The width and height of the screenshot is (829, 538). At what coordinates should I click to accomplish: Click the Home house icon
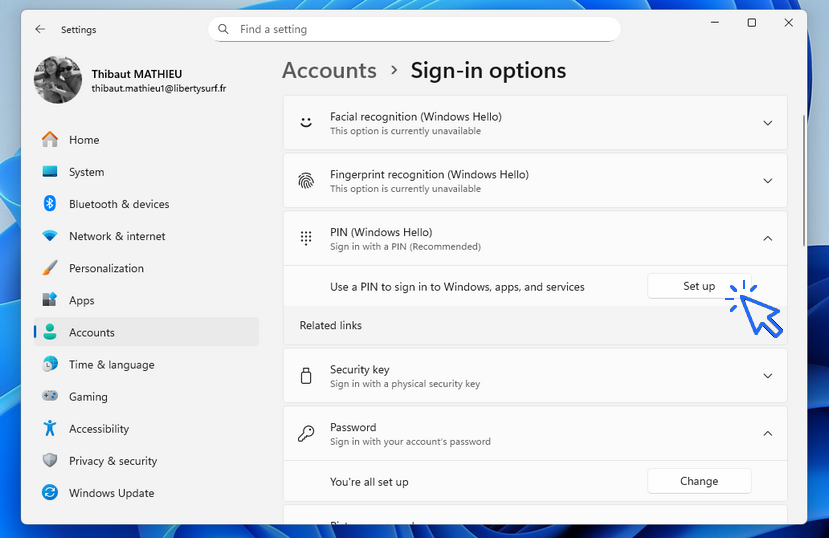[50, 140]
